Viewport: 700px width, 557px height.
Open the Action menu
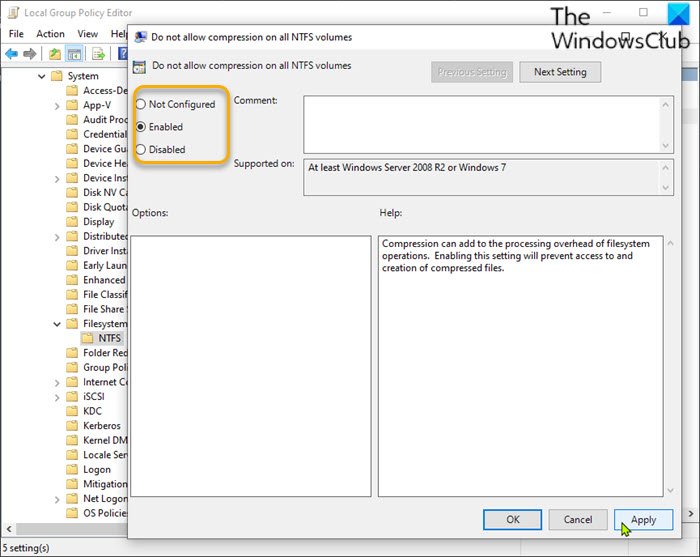point(50,34)
